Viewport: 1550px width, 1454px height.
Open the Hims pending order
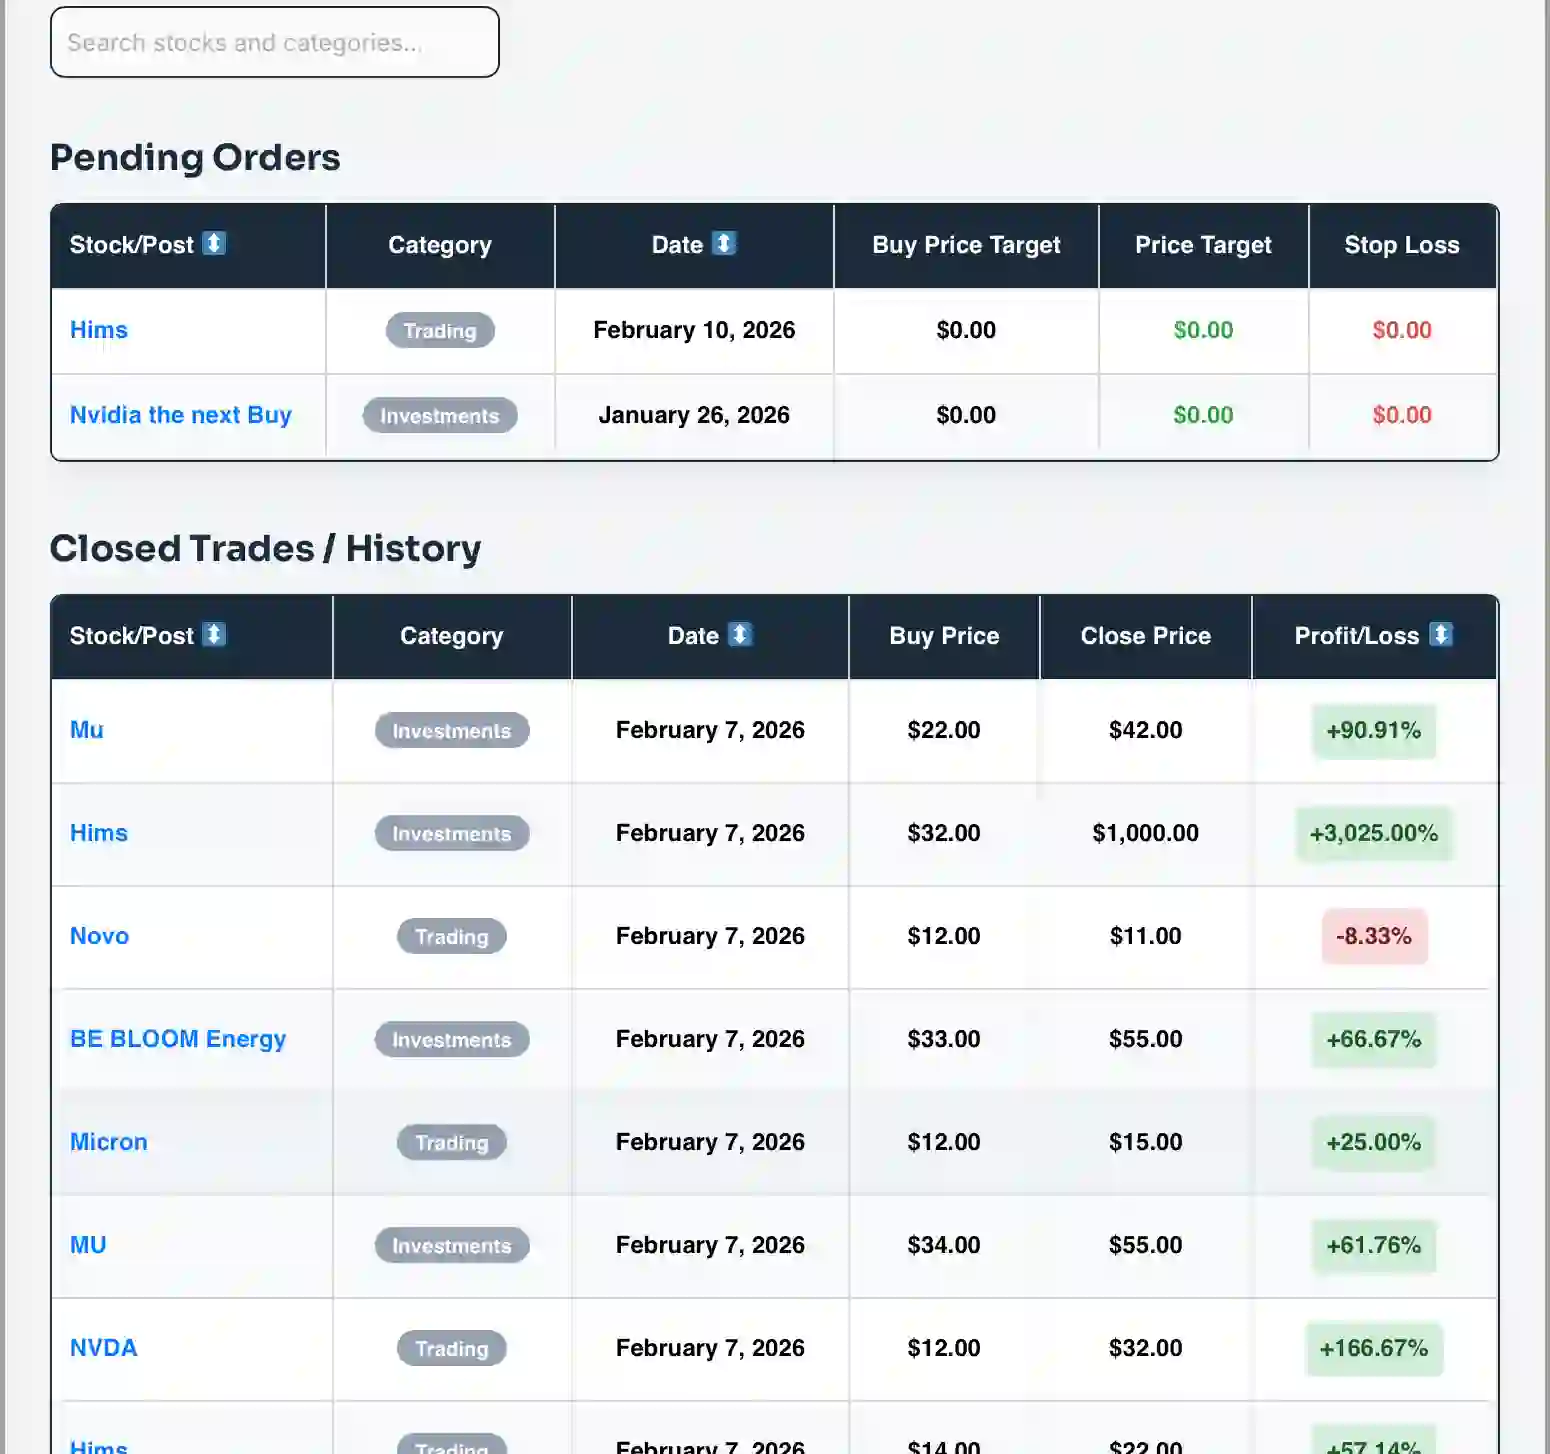[x=98, y=330]
